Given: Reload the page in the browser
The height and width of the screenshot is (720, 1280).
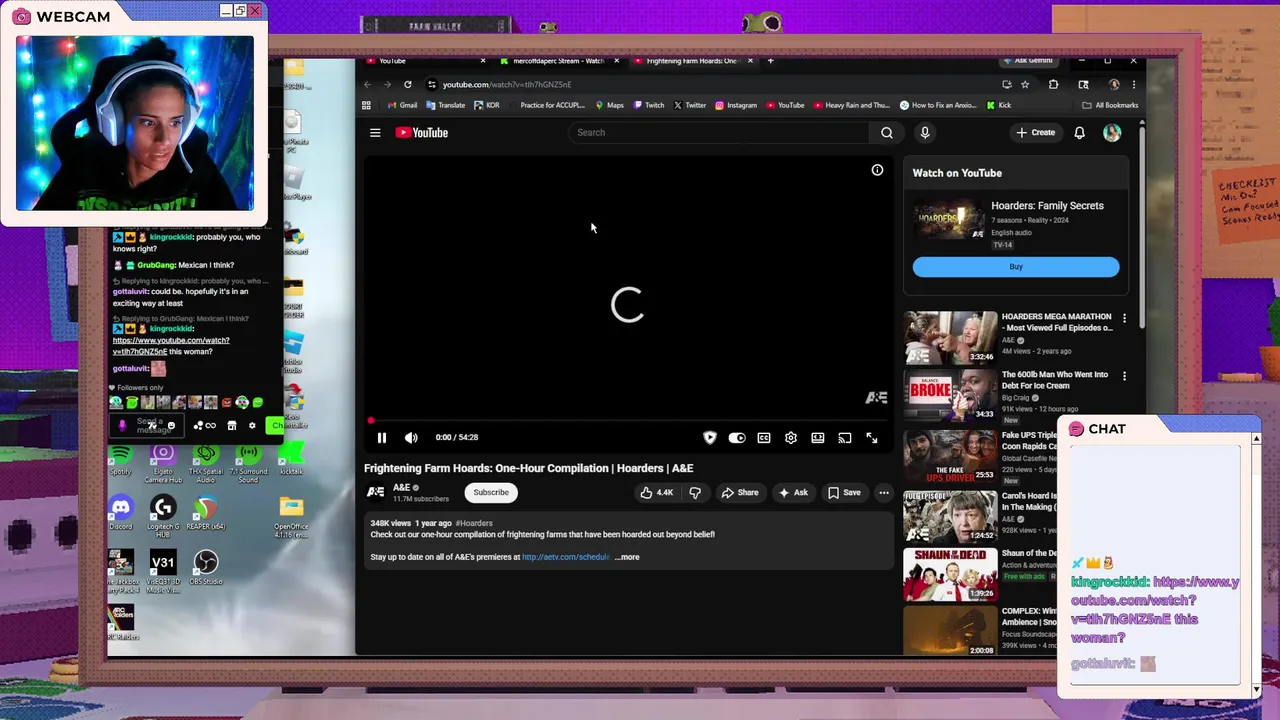Looking at the screenshot, I should coord(408,85).
